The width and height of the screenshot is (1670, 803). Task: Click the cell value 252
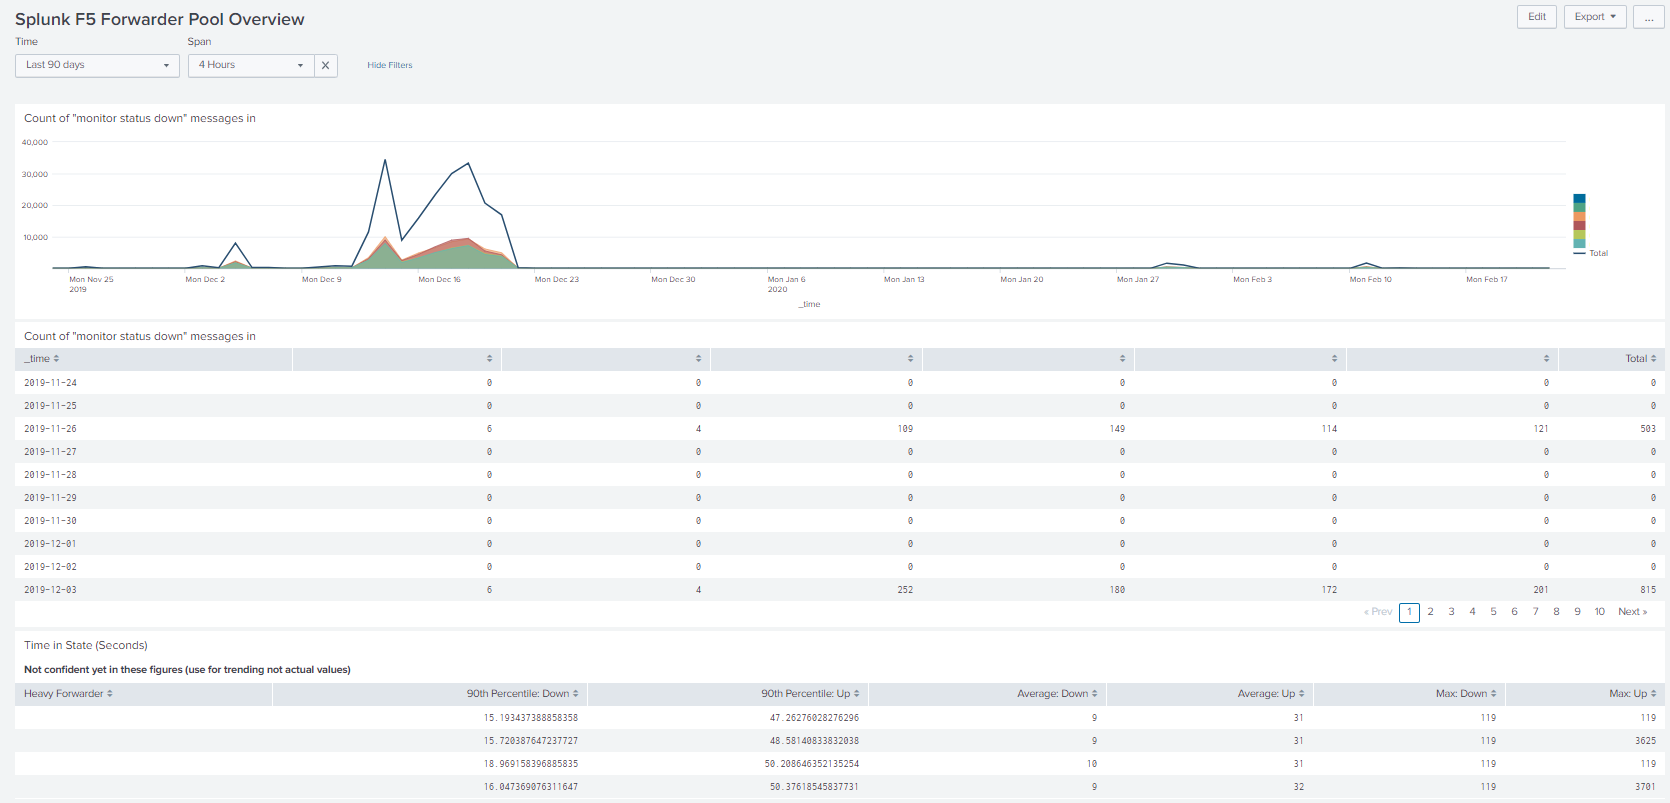coord(905,590)
